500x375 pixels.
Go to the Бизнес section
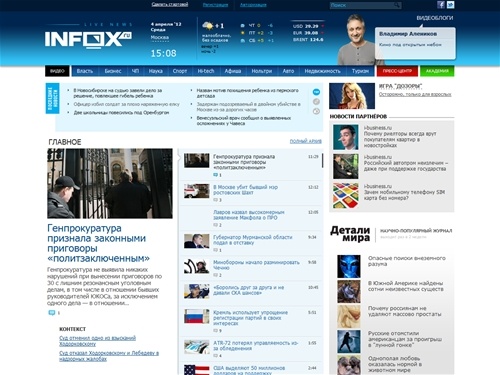coord(113,71)
